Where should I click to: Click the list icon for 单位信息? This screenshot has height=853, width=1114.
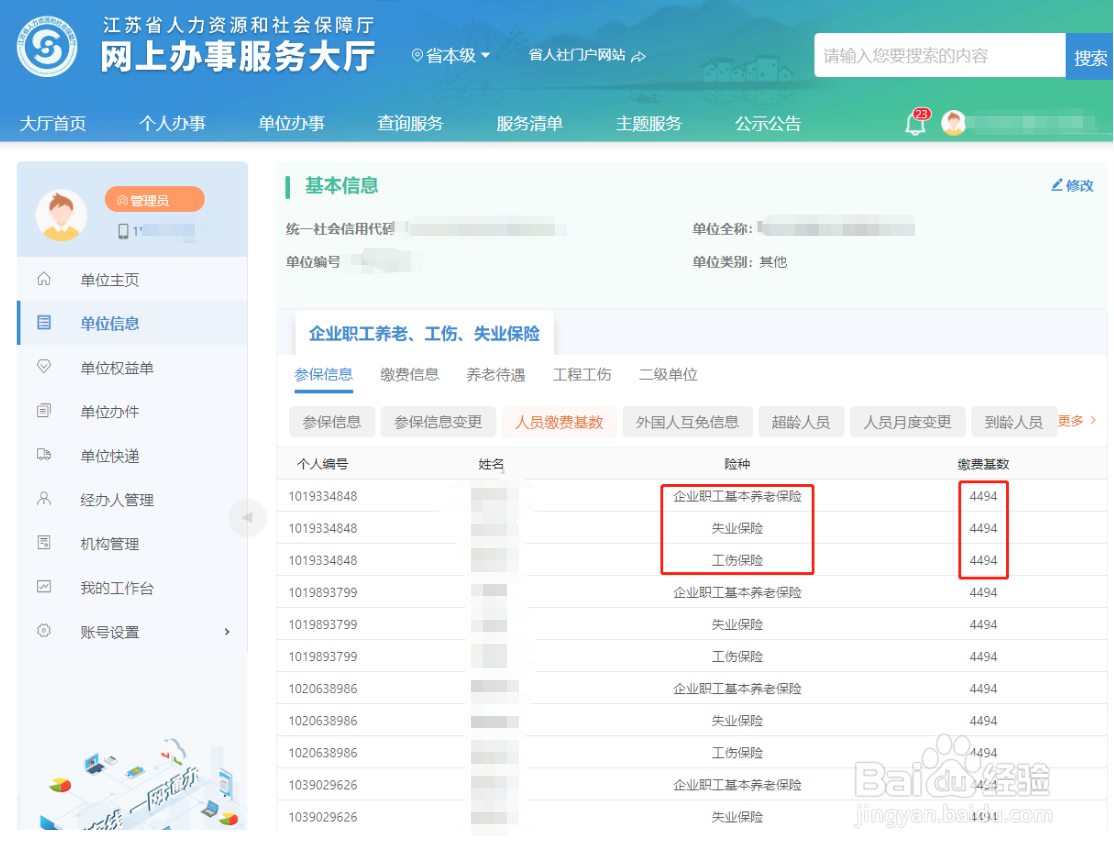pyautogui.click(x=44, y=323)
